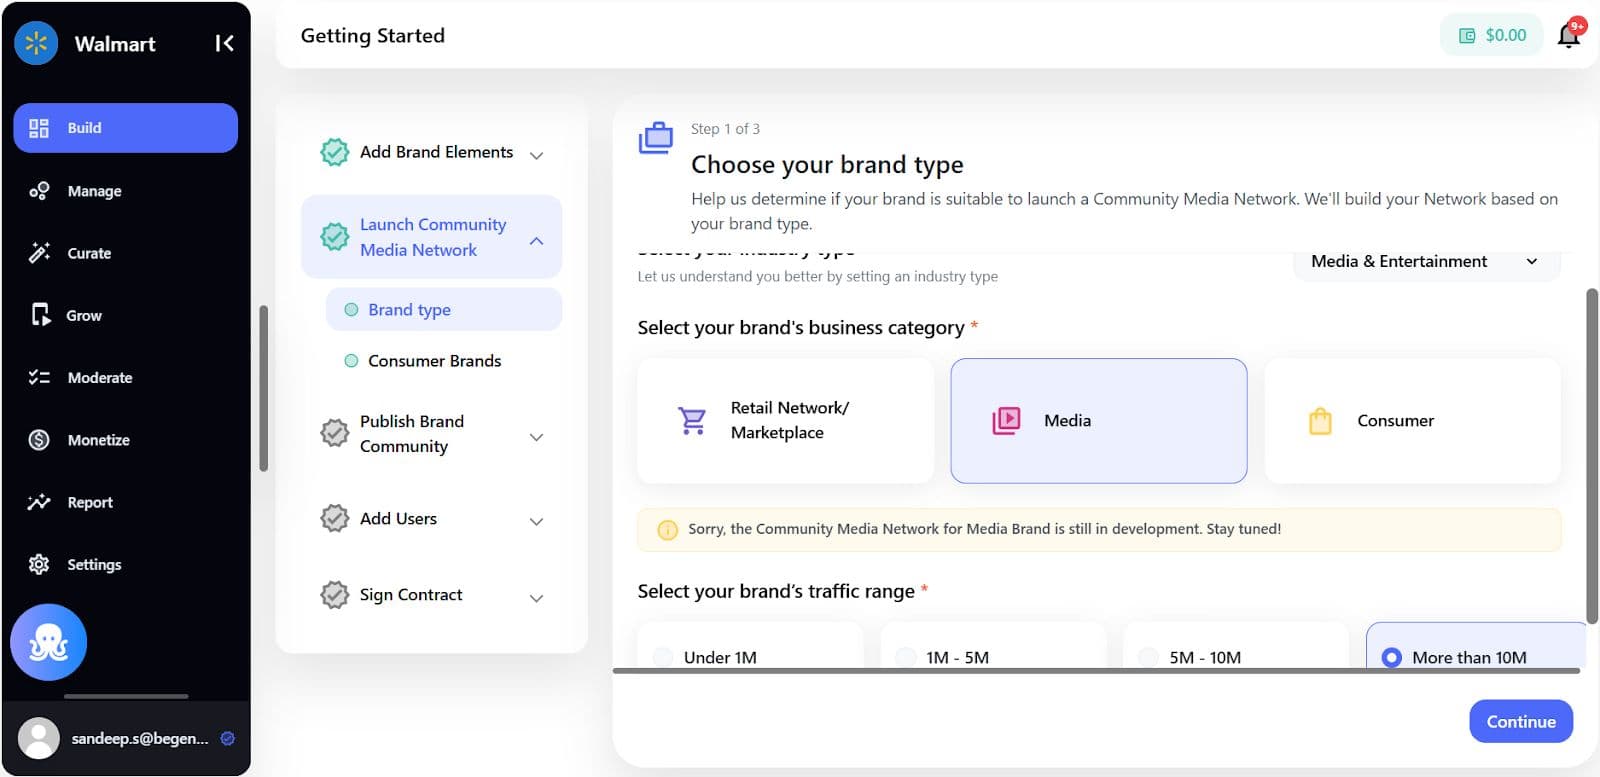
Task: Open the sandeep.s@begen... account label
Action: tap(140, 738)
